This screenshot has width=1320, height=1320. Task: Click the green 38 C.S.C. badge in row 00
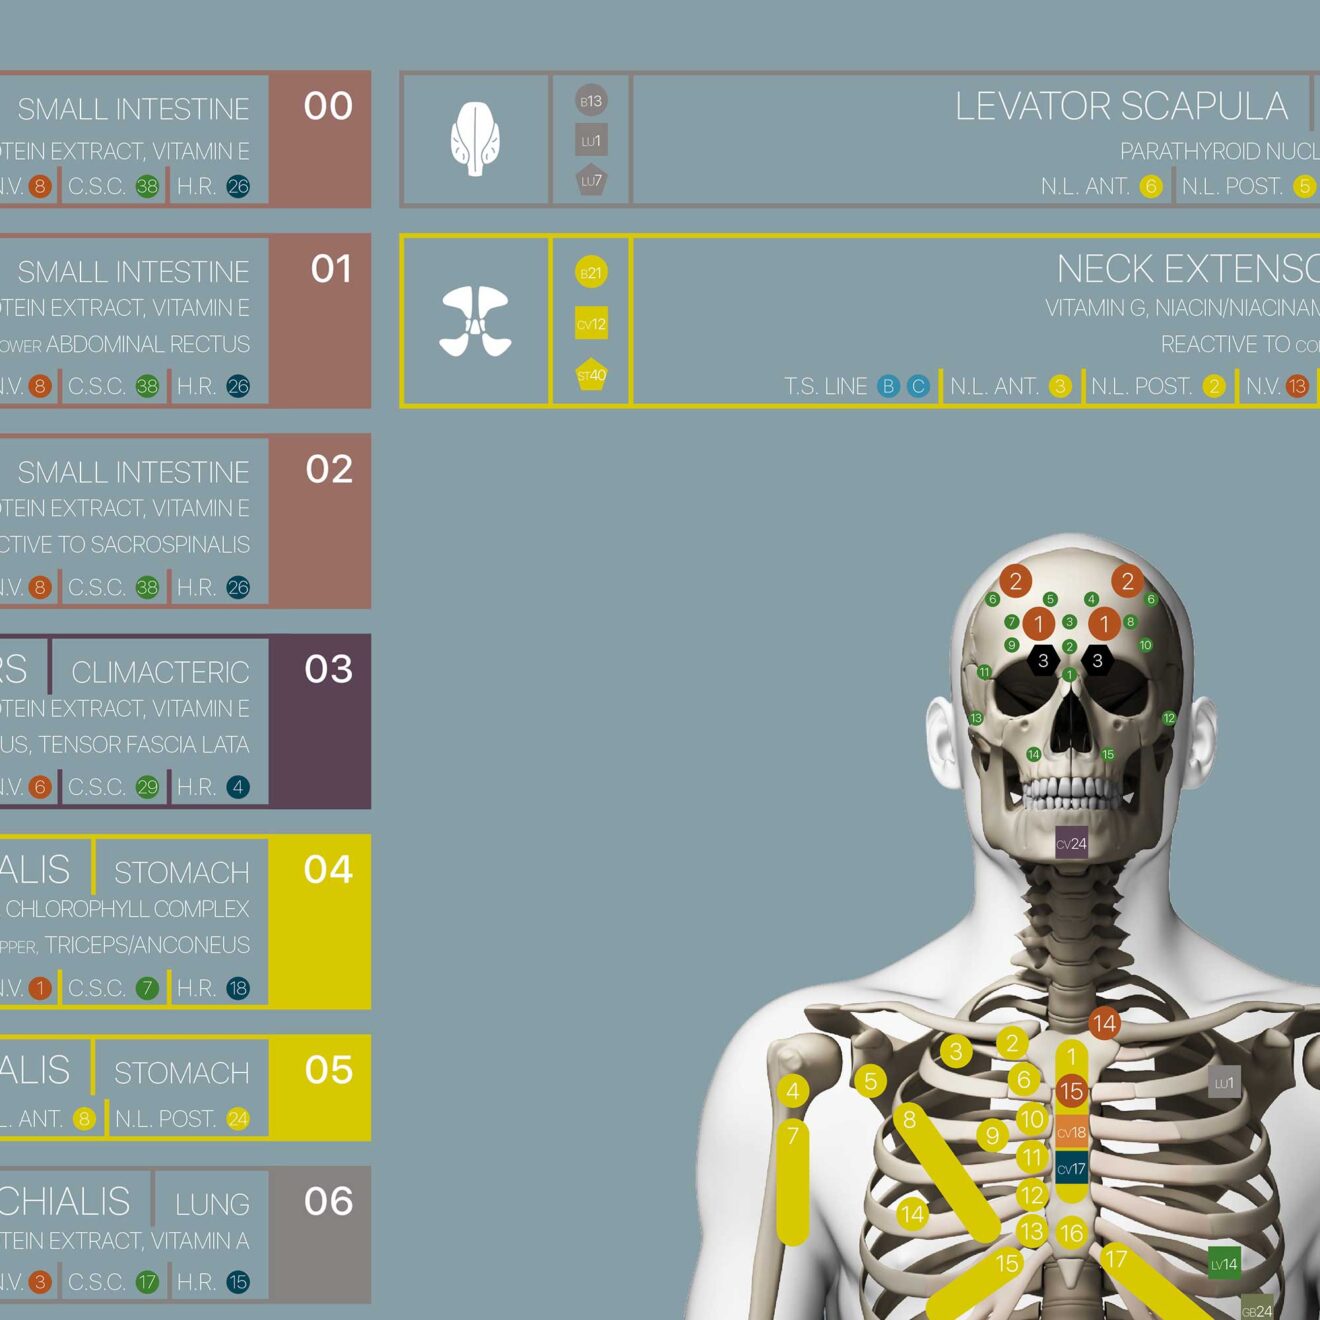(x=147, y=186)
